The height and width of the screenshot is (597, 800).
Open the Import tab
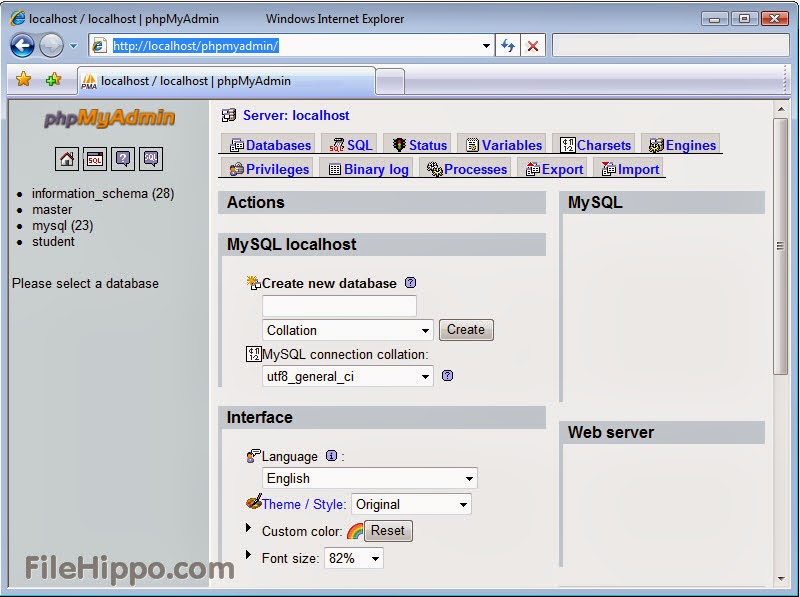(x=630, y=169)
